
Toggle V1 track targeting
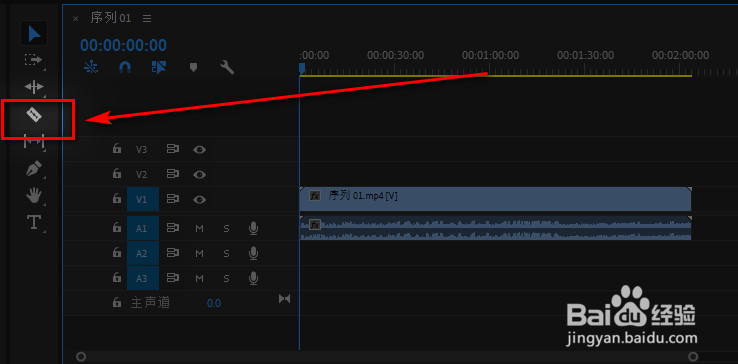143,199
